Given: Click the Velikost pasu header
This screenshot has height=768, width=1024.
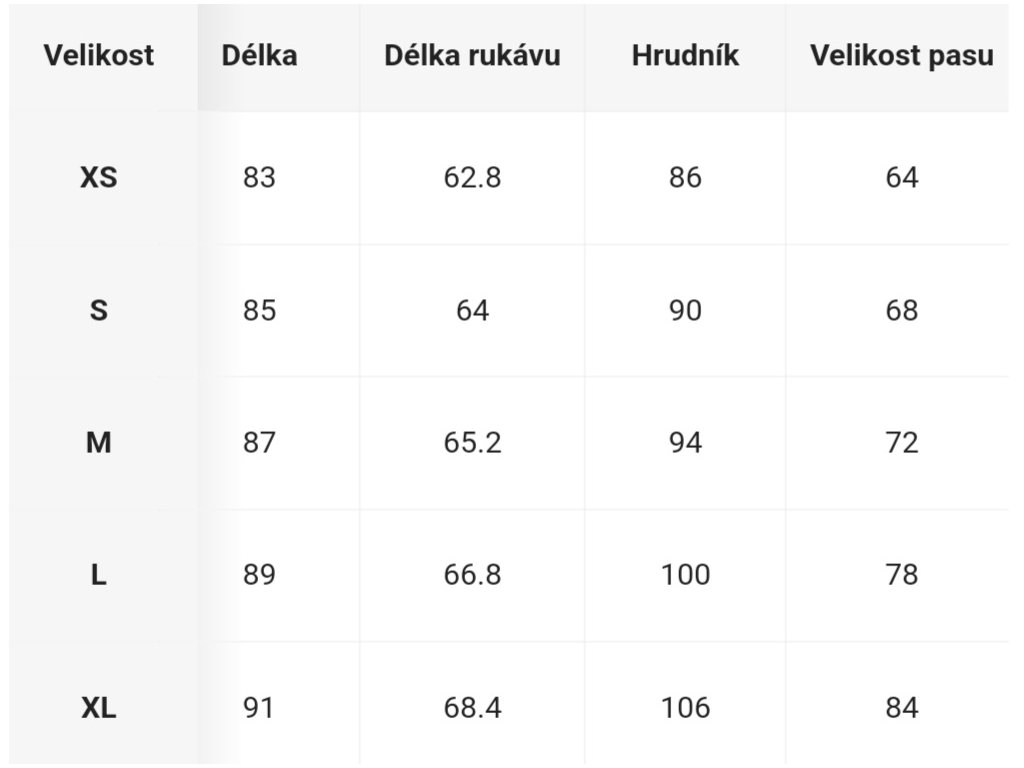Looking at the screenshot, I should pos(902,56).
